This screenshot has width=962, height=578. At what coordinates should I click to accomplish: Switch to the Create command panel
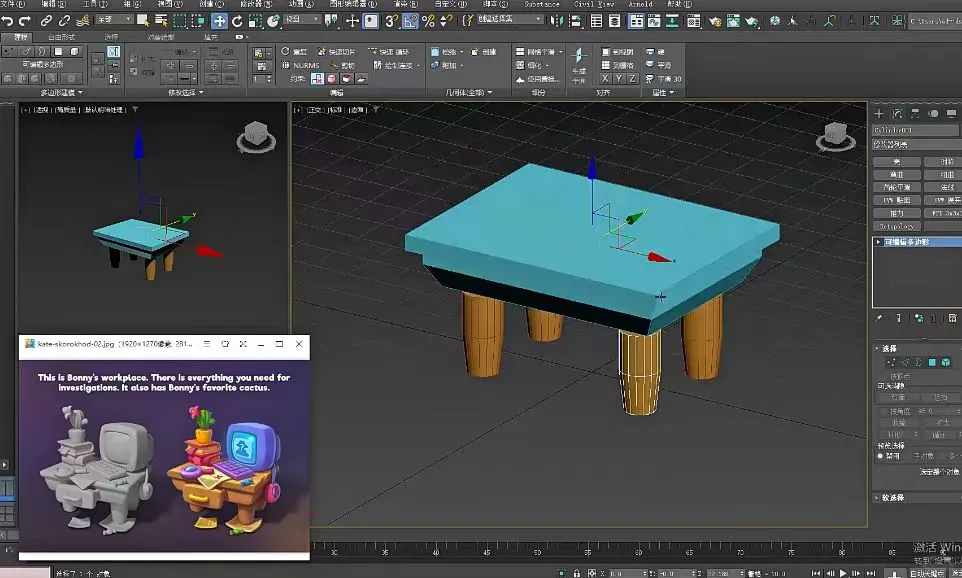[x=879, y=112]
